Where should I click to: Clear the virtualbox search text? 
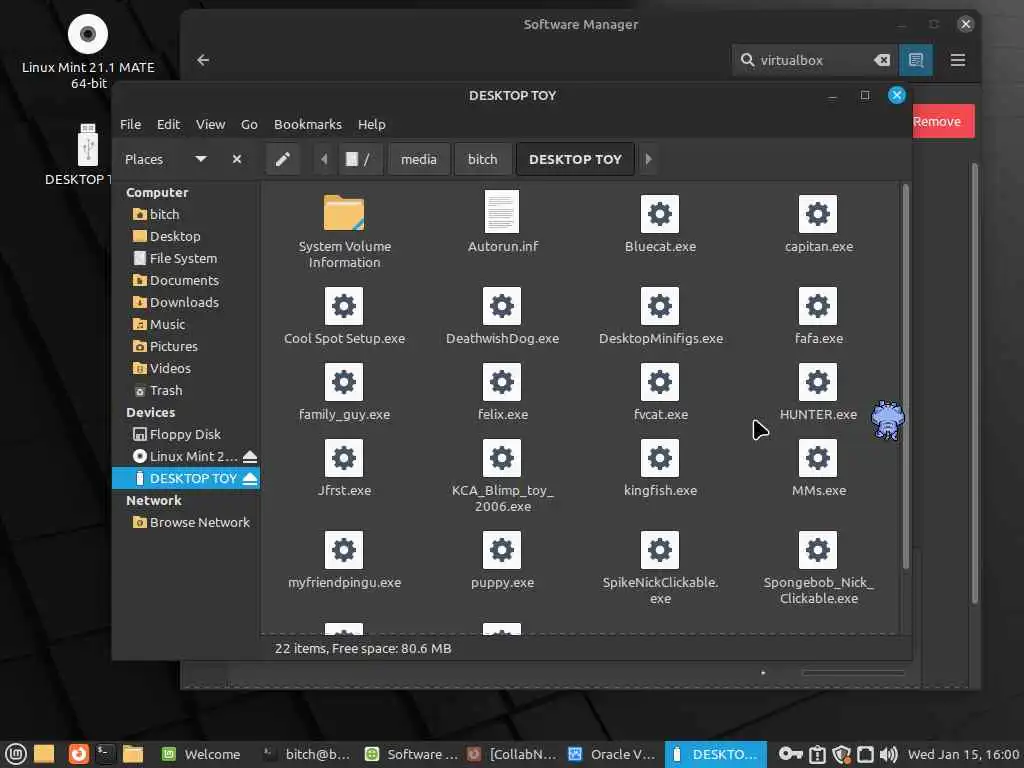[x=882, y=60]
